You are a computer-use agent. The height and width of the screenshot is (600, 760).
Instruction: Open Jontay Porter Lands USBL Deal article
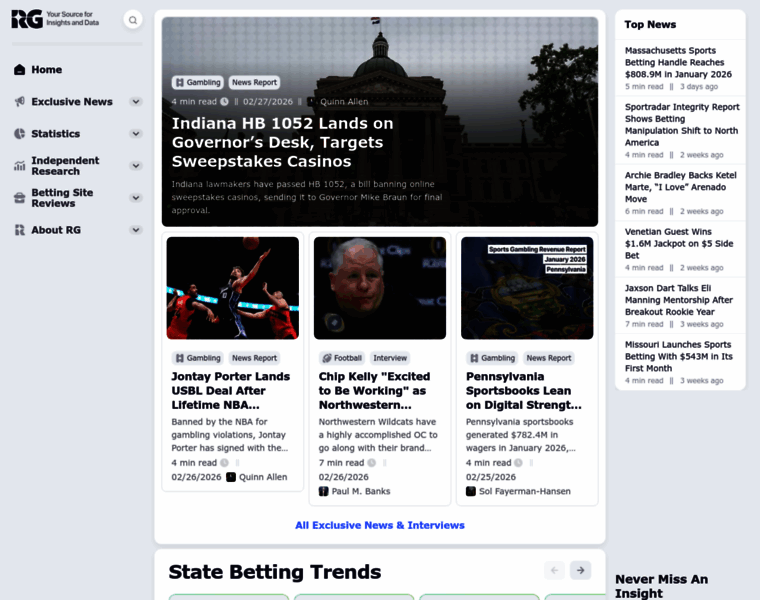tap(231, 391)
